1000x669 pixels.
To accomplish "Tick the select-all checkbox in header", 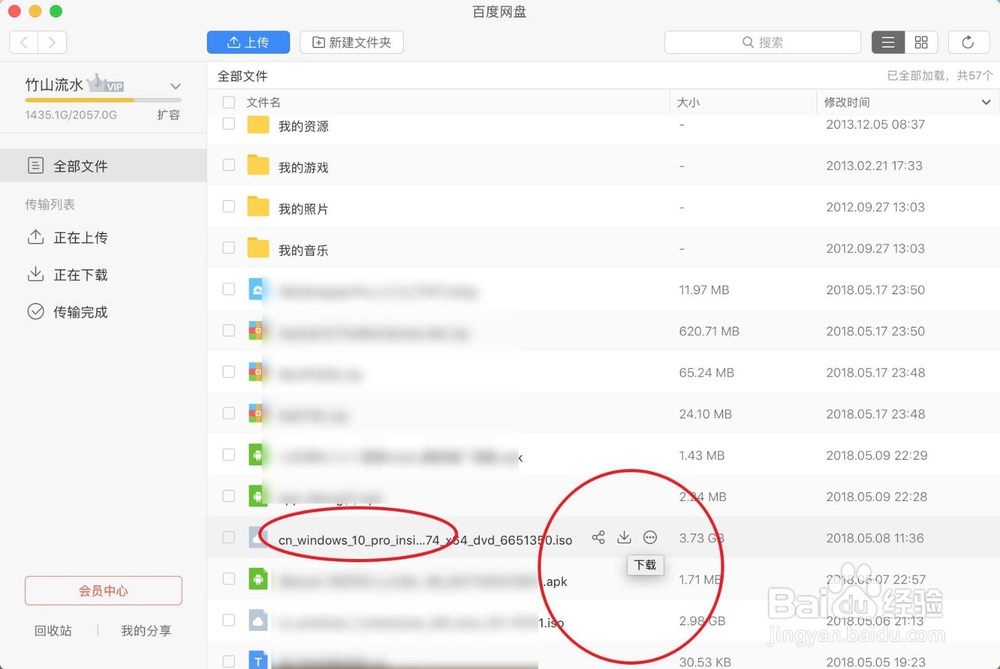I will [x=228, y=102].
